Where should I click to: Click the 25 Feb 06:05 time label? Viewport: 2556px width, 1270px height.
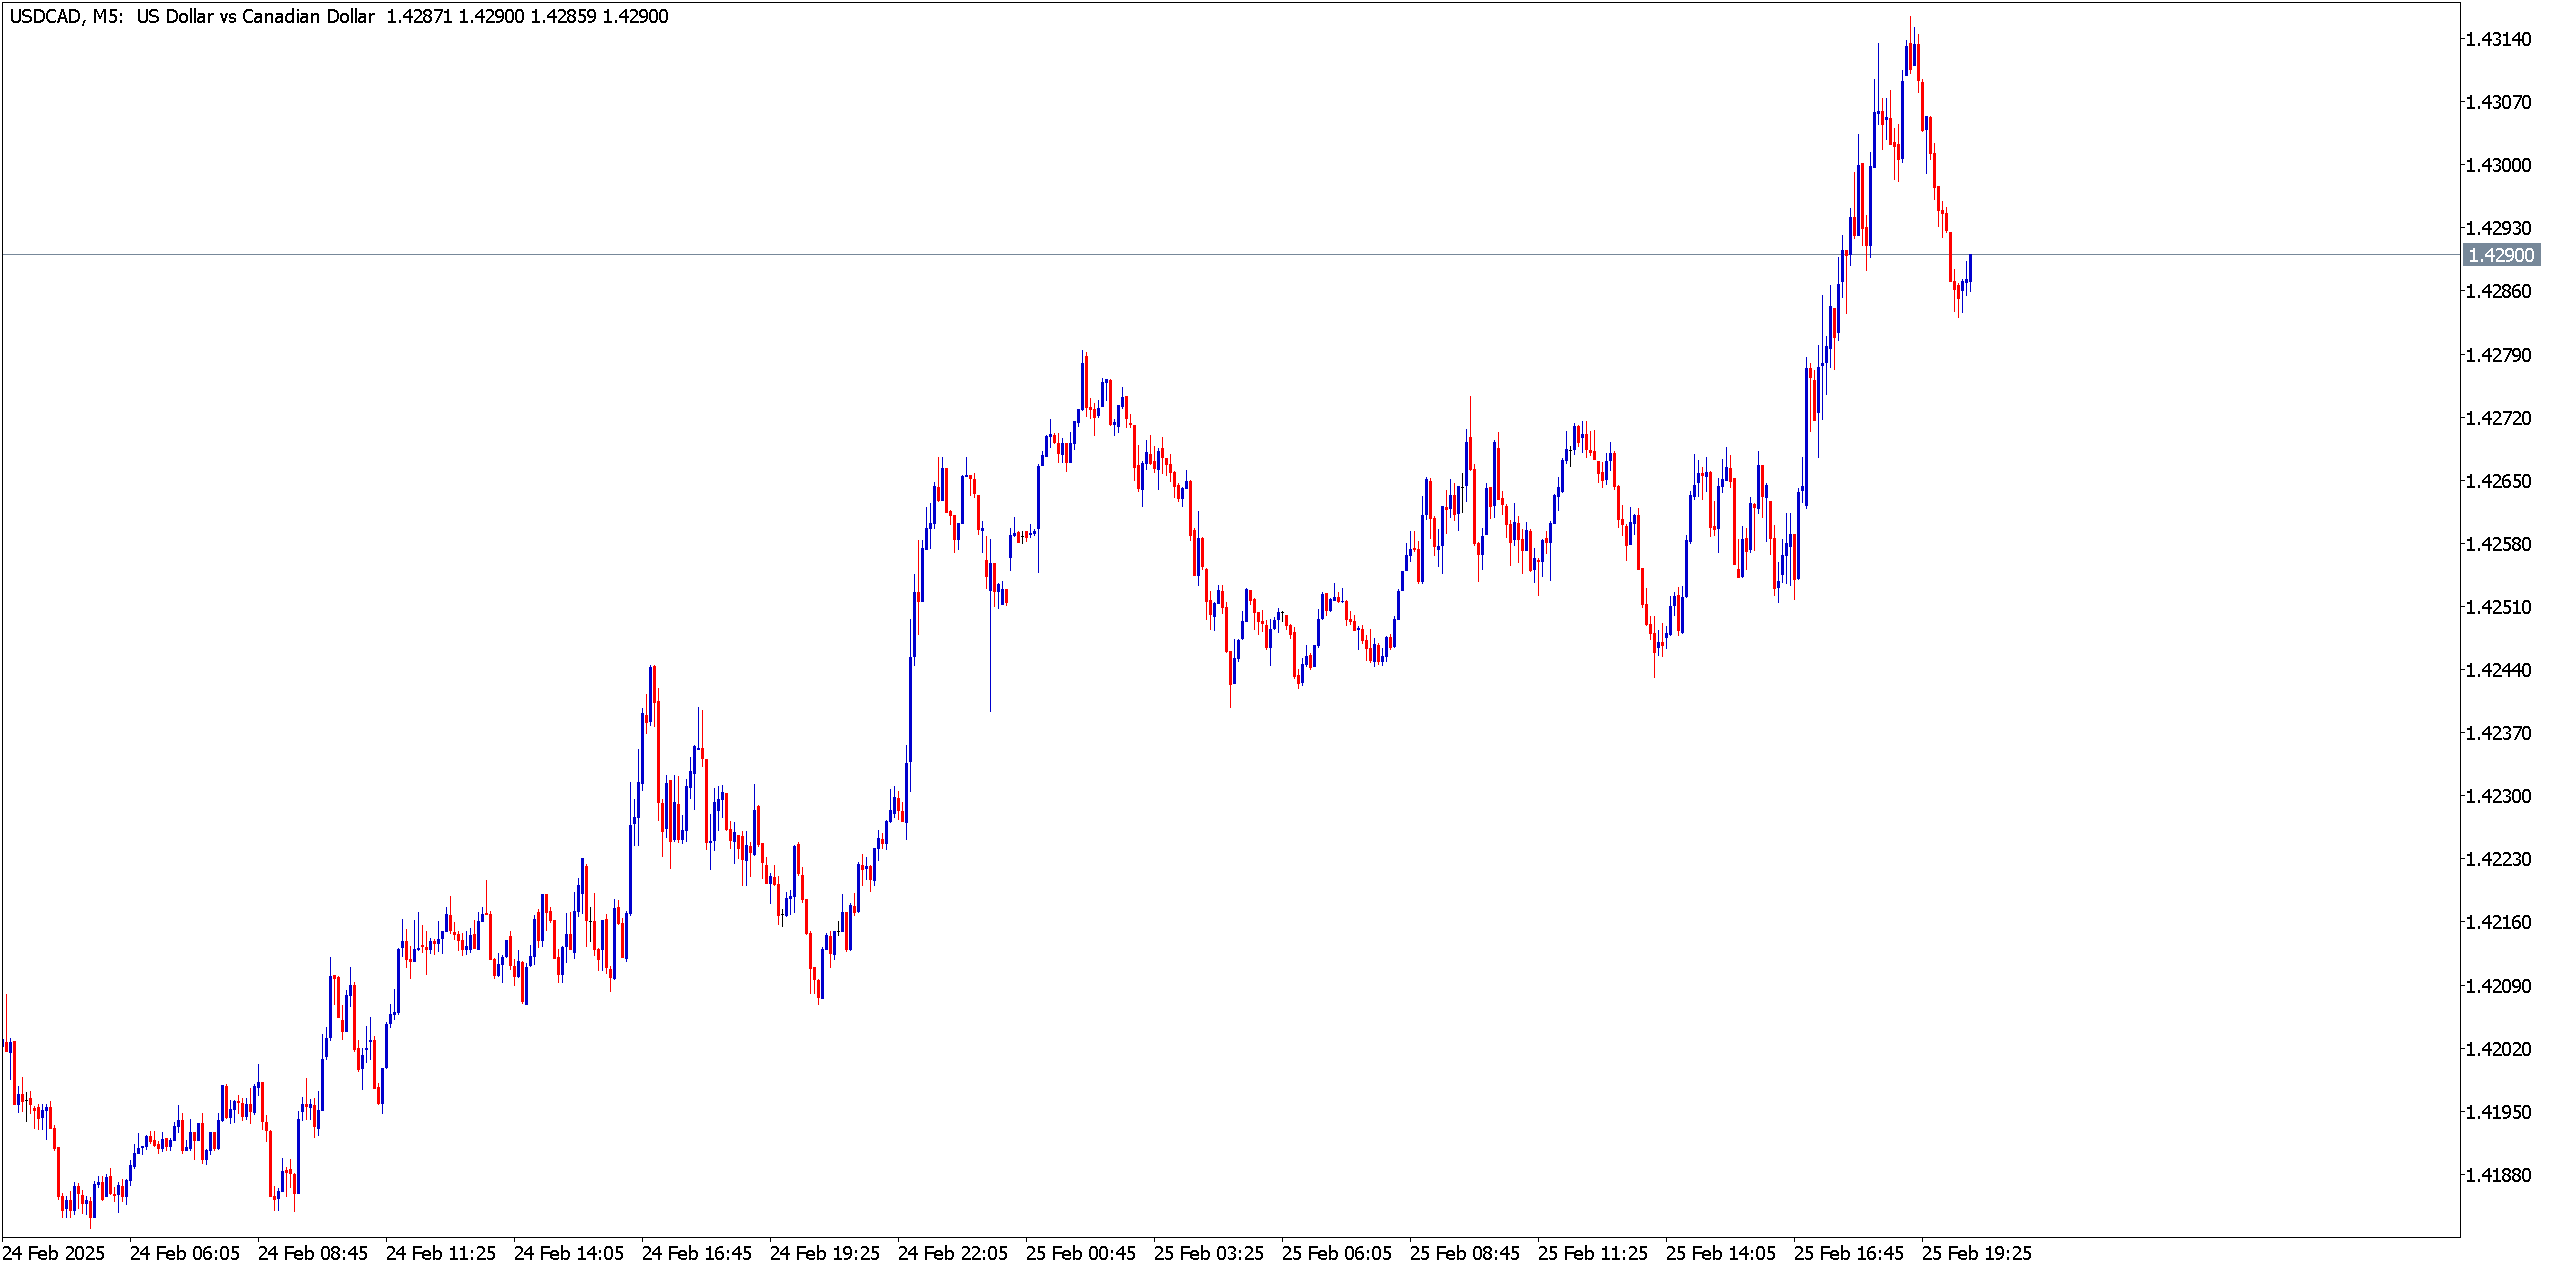(x=1337, y=1253)
